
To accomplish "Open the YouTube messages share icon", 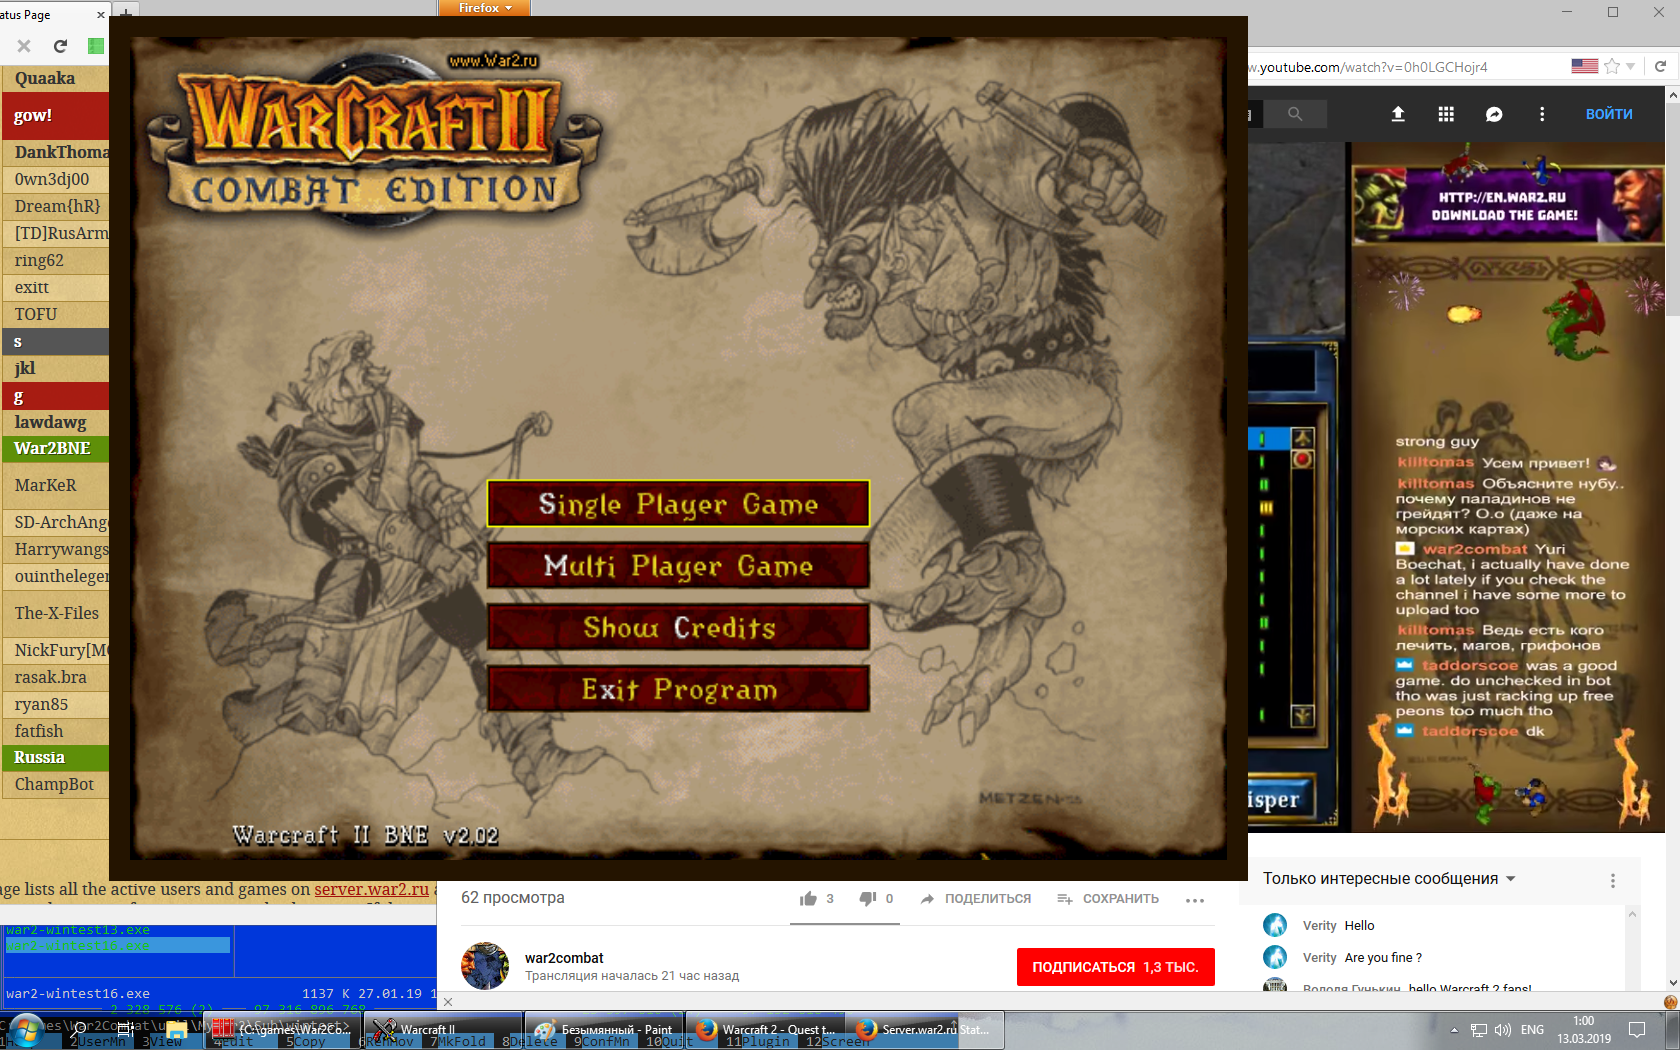I will pyautogui.click(x=1494, y=114).
